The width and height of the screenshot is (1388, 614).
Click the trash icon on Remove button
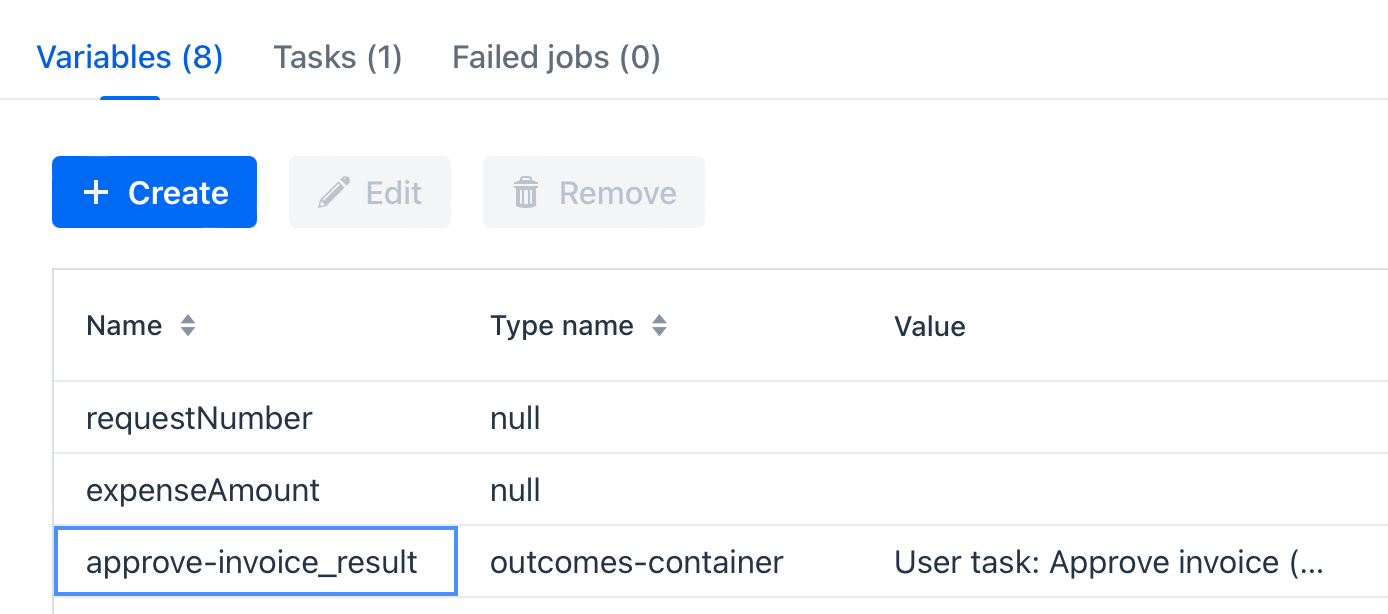click(x=526, y=192)
